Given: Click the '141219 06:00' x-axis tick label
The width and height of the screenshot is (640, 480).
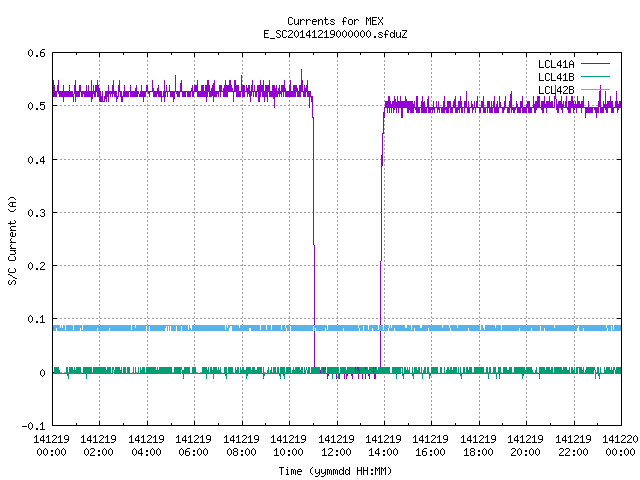Looking at the screenshot, I should pyautogui.click(x=193, y=445).
